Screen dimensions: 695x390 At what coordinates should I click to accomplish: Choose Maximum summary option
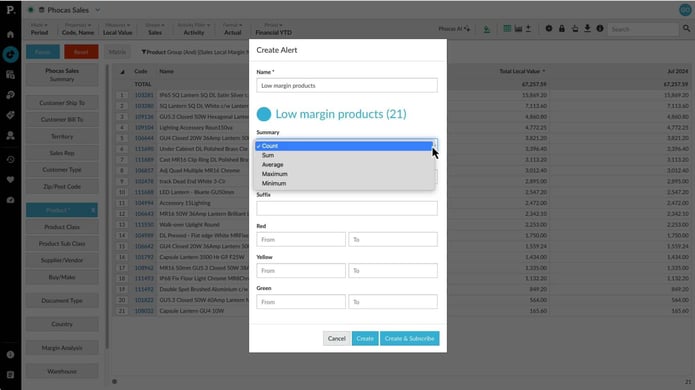(344, 174)
